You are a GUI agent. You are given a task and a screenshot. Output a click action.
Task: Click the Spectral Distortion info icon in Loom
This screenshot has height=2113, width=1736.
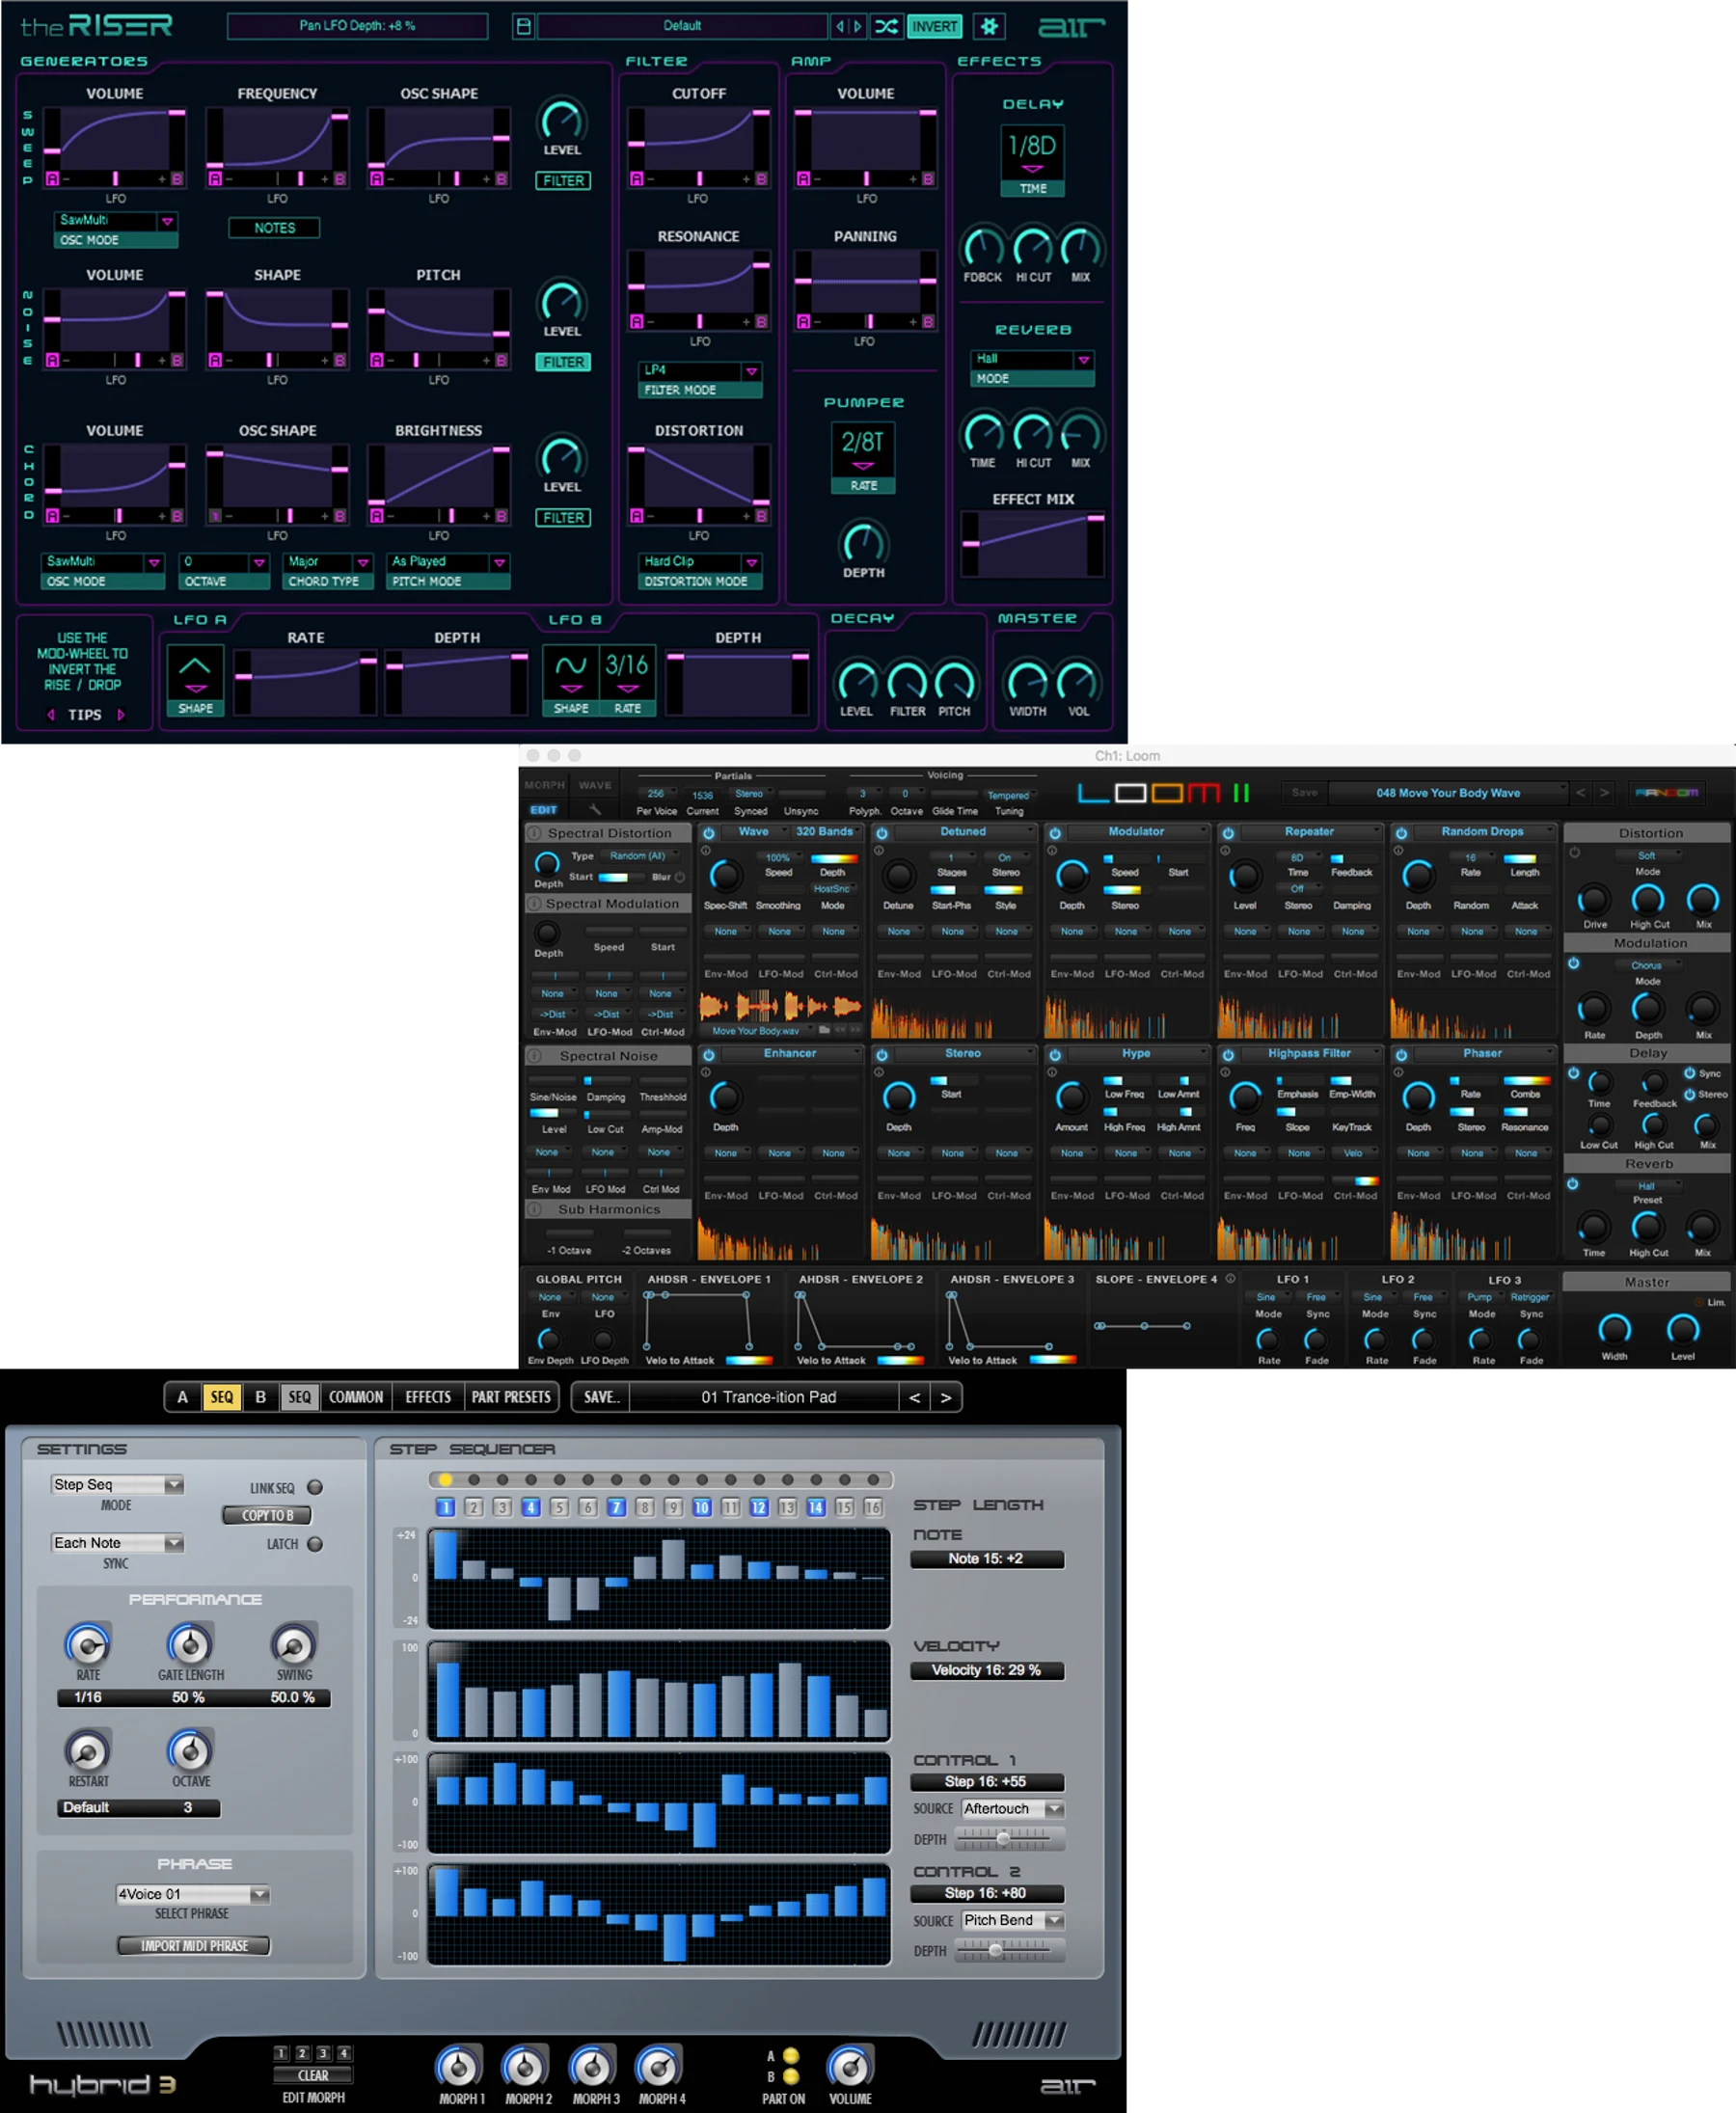pyautogui.click(x=535, y=833)
